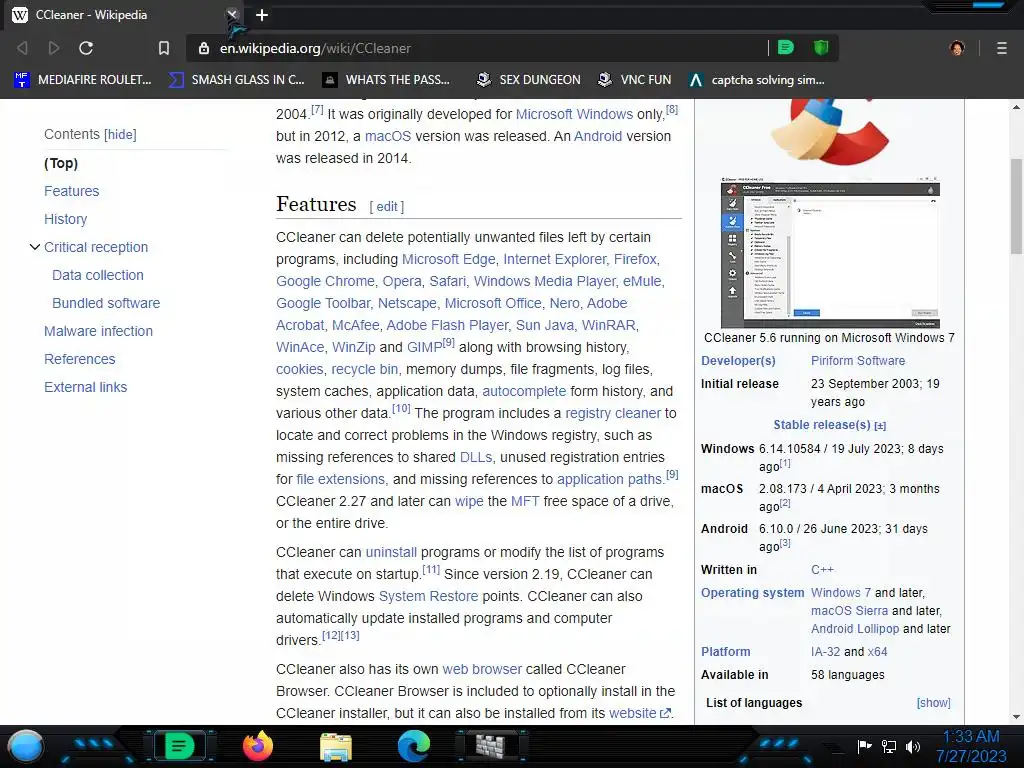Click the browser back arrow
The image size is (1024, 768).
[22, 48]
